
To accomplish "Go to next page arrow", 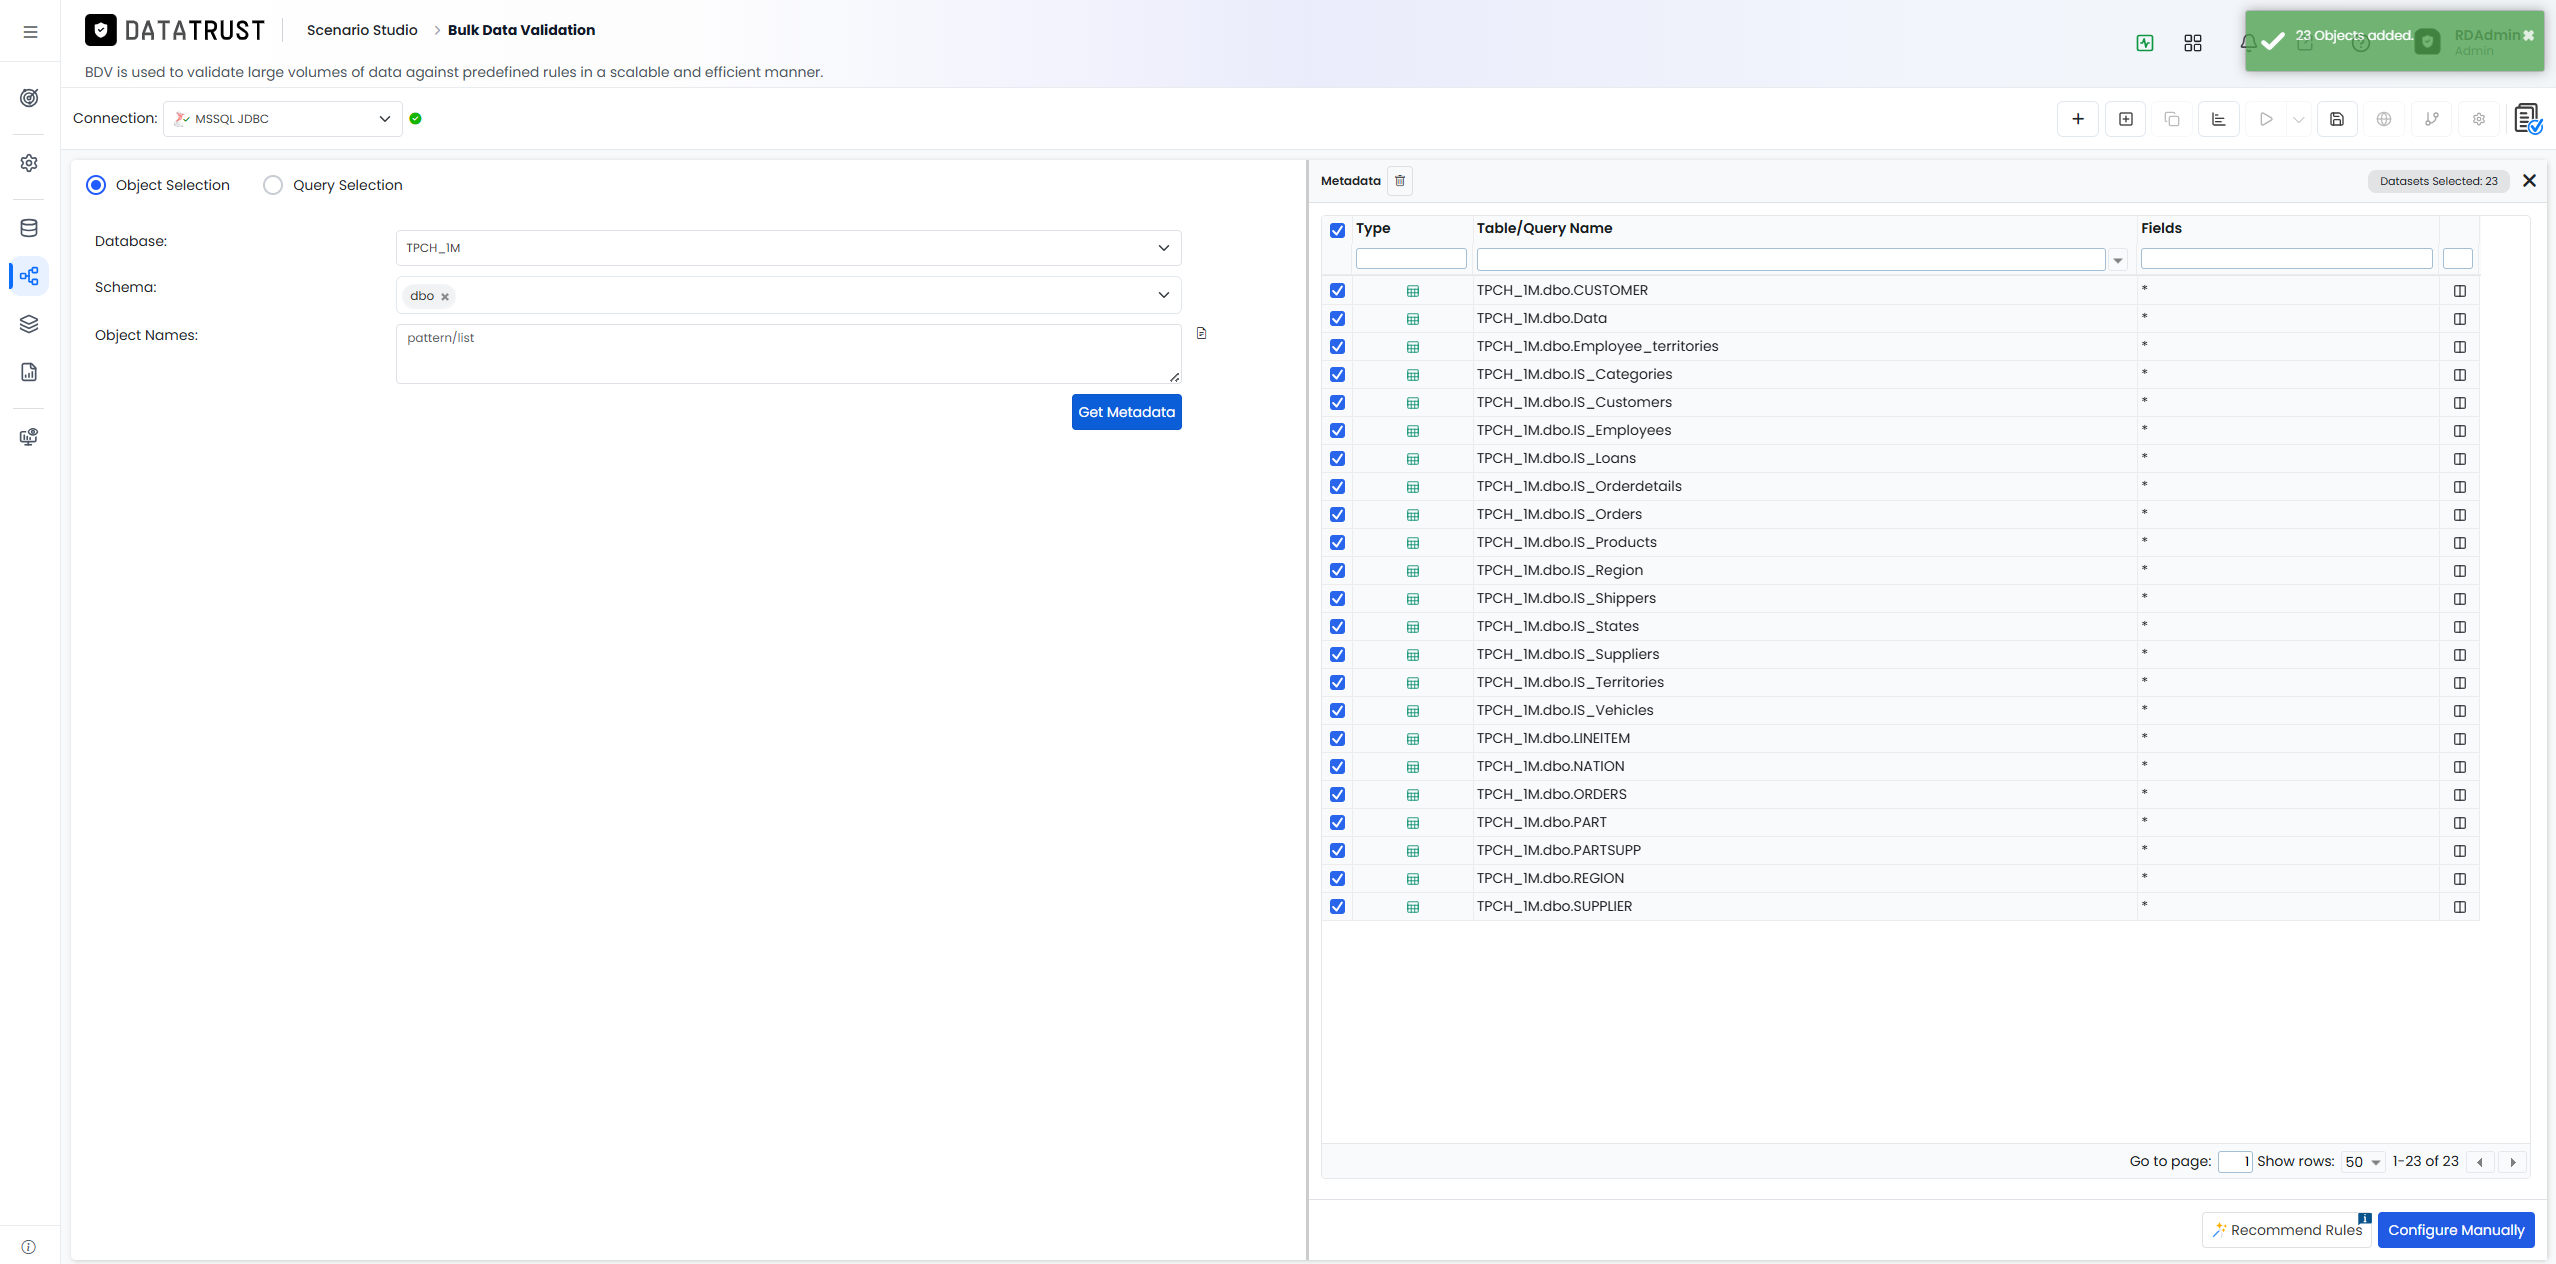I will point(2512,1162).
